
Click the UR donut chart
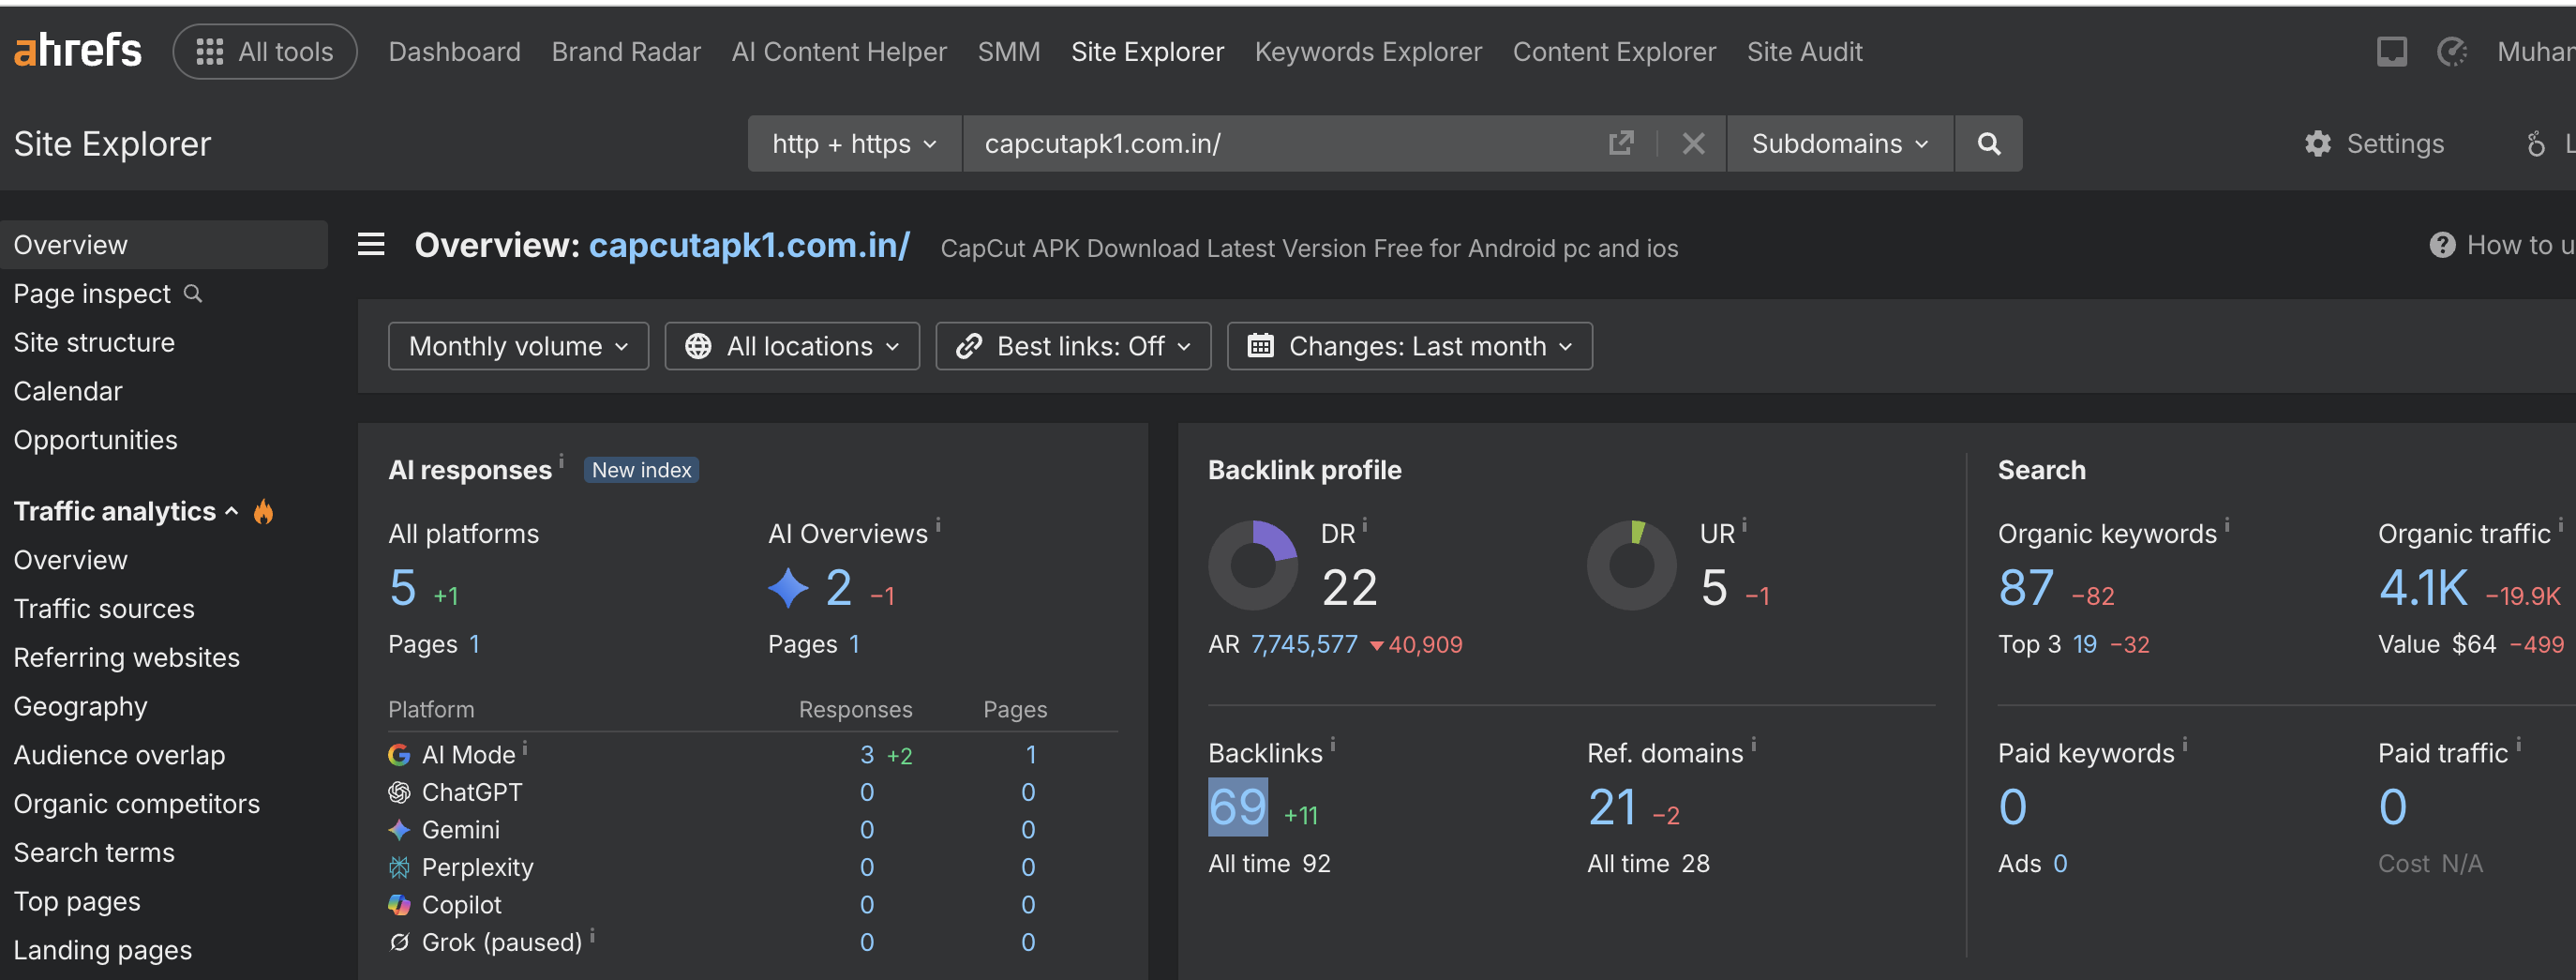[1631, 565]
